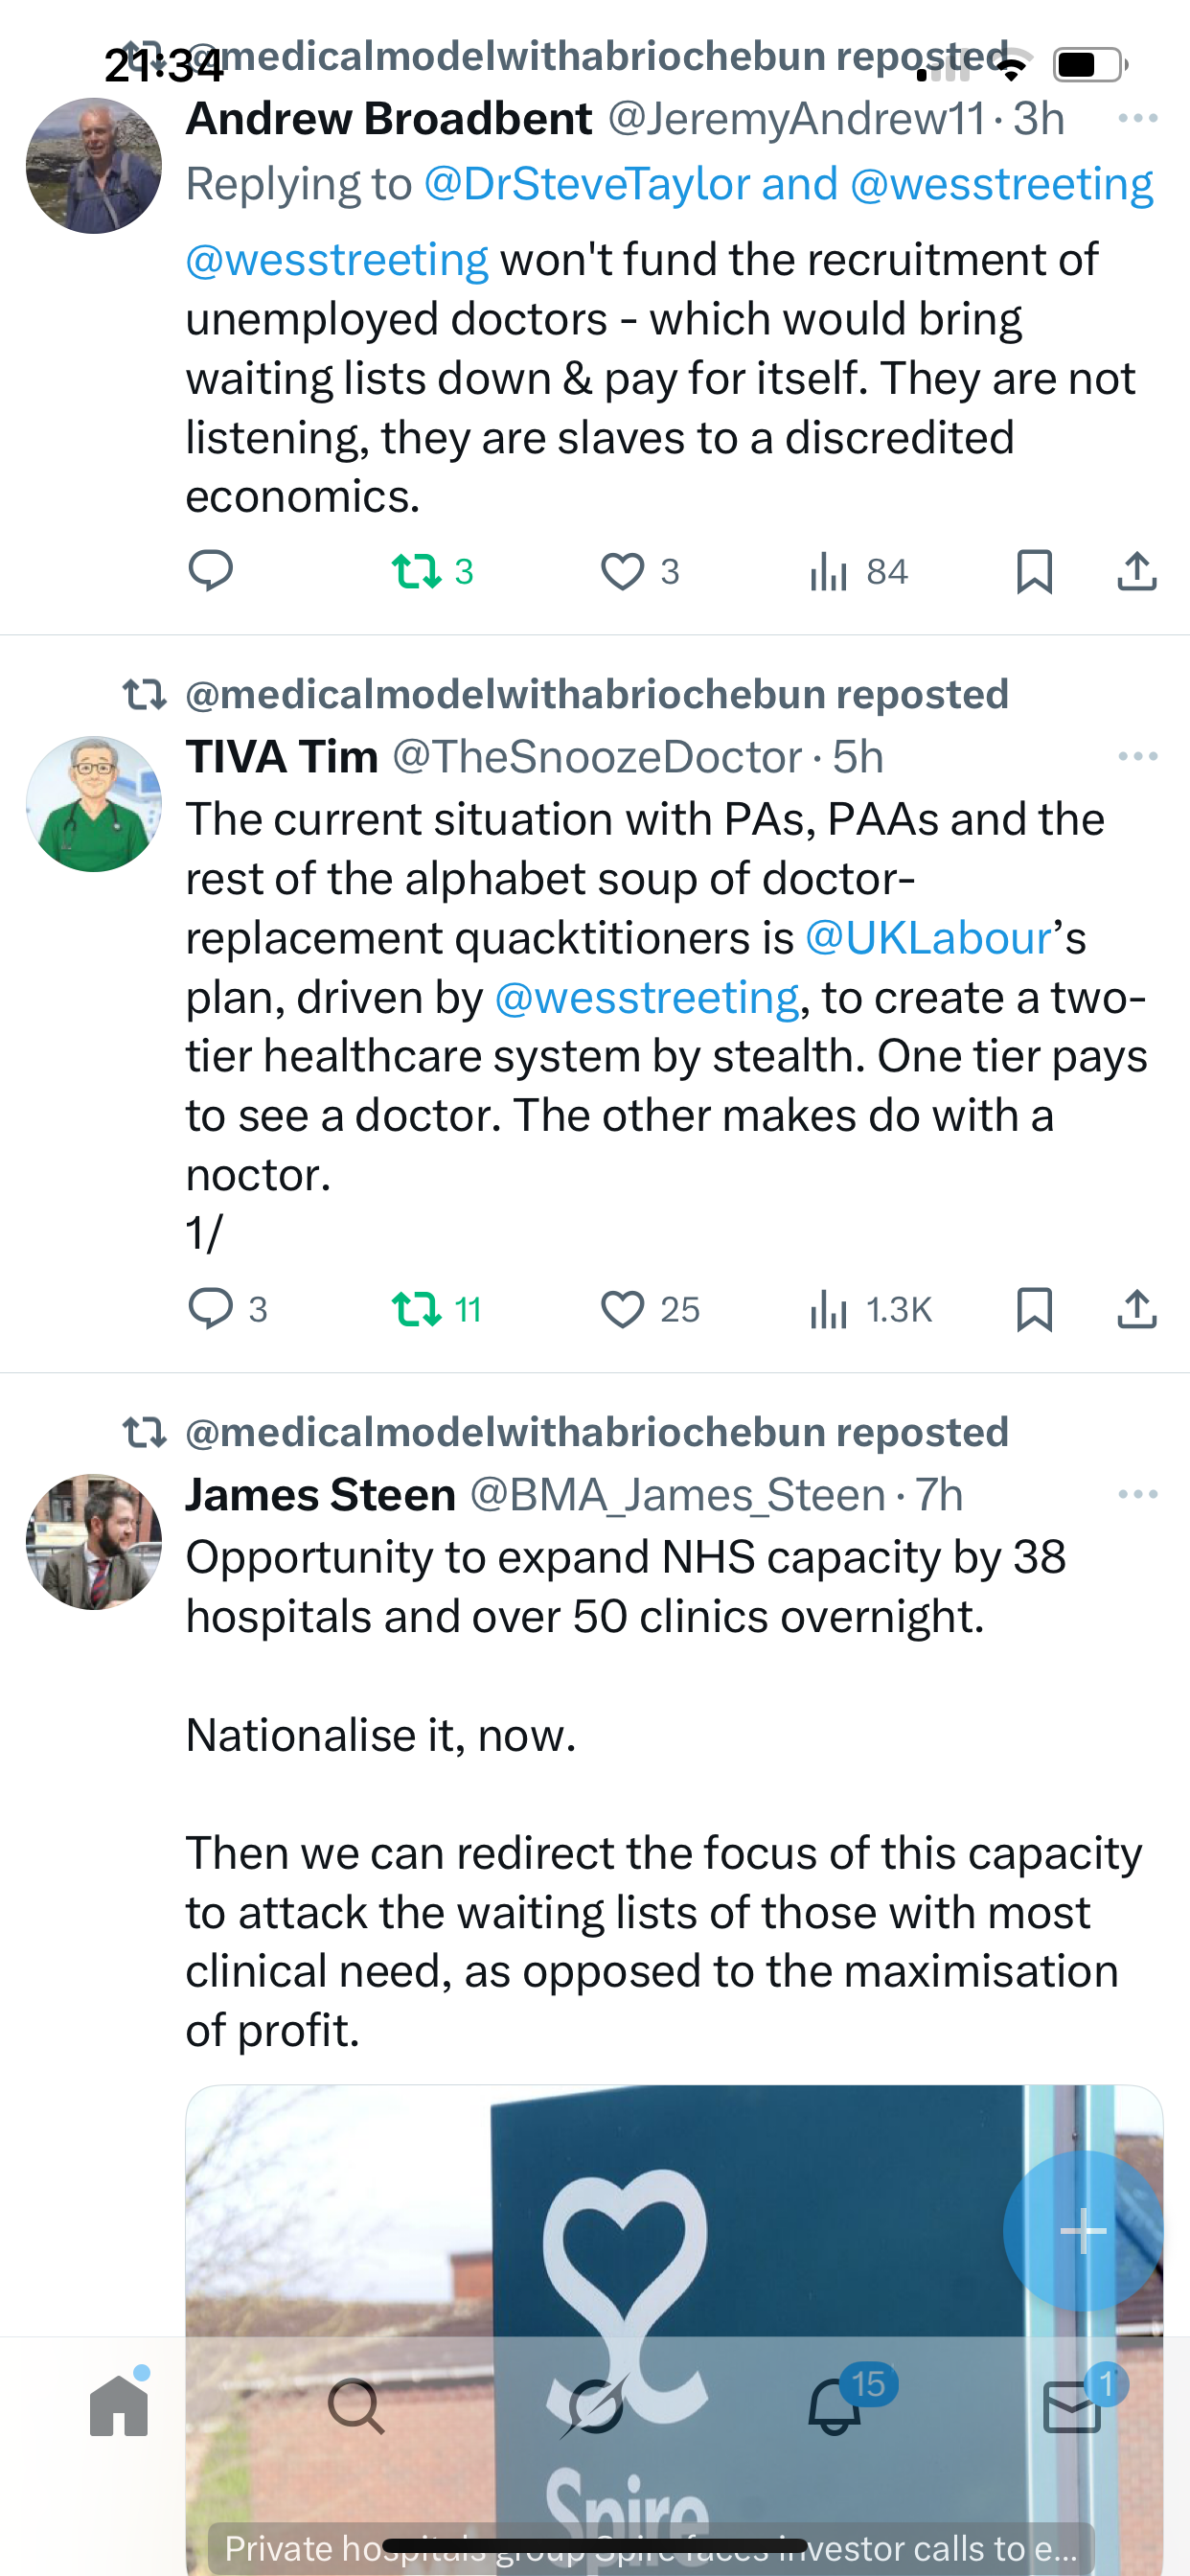Reply to TIVA Tim's tweet

[210, 1309]
